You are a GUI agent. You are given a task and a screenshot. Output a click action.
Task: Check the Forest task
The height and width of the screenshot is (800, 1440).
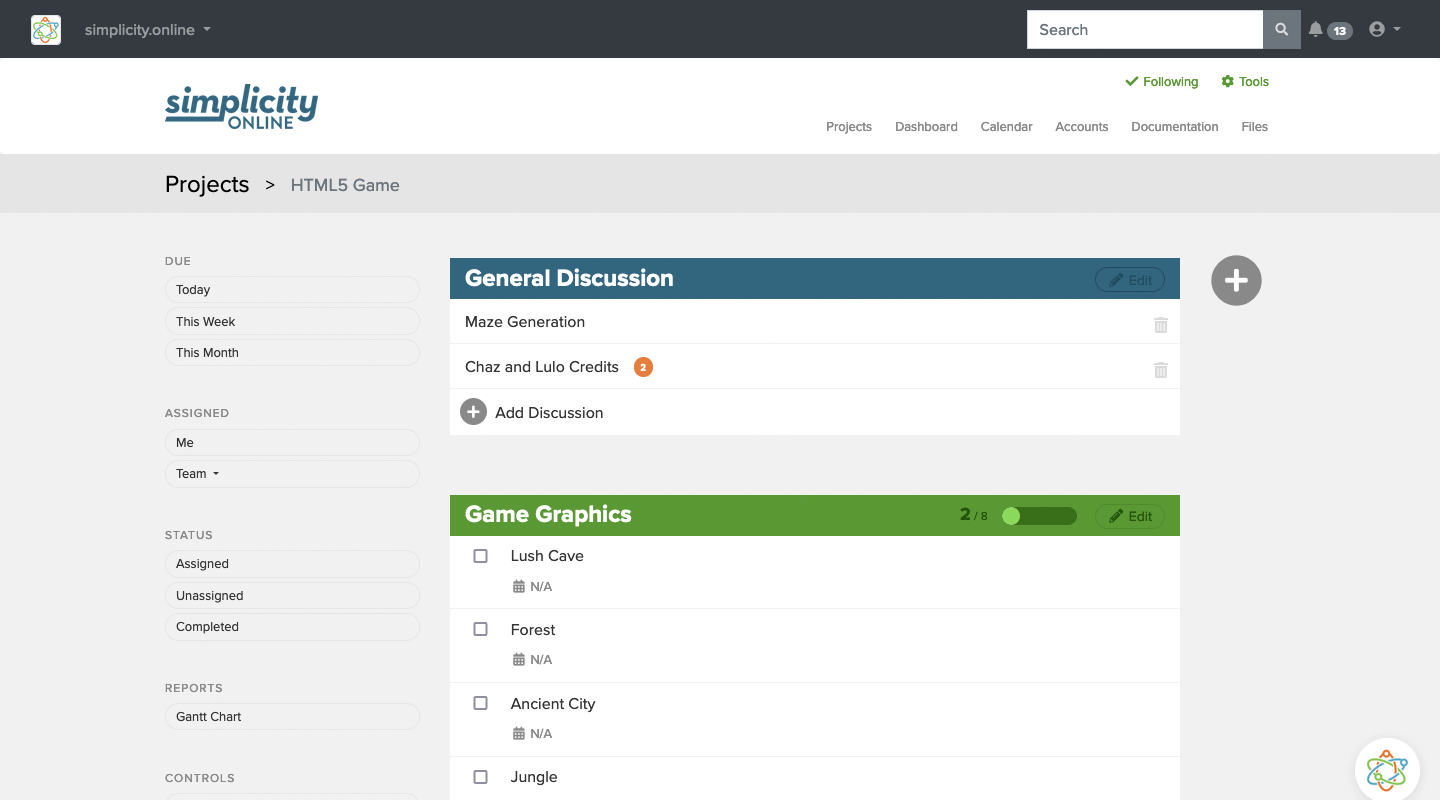(x=481, y=630)
